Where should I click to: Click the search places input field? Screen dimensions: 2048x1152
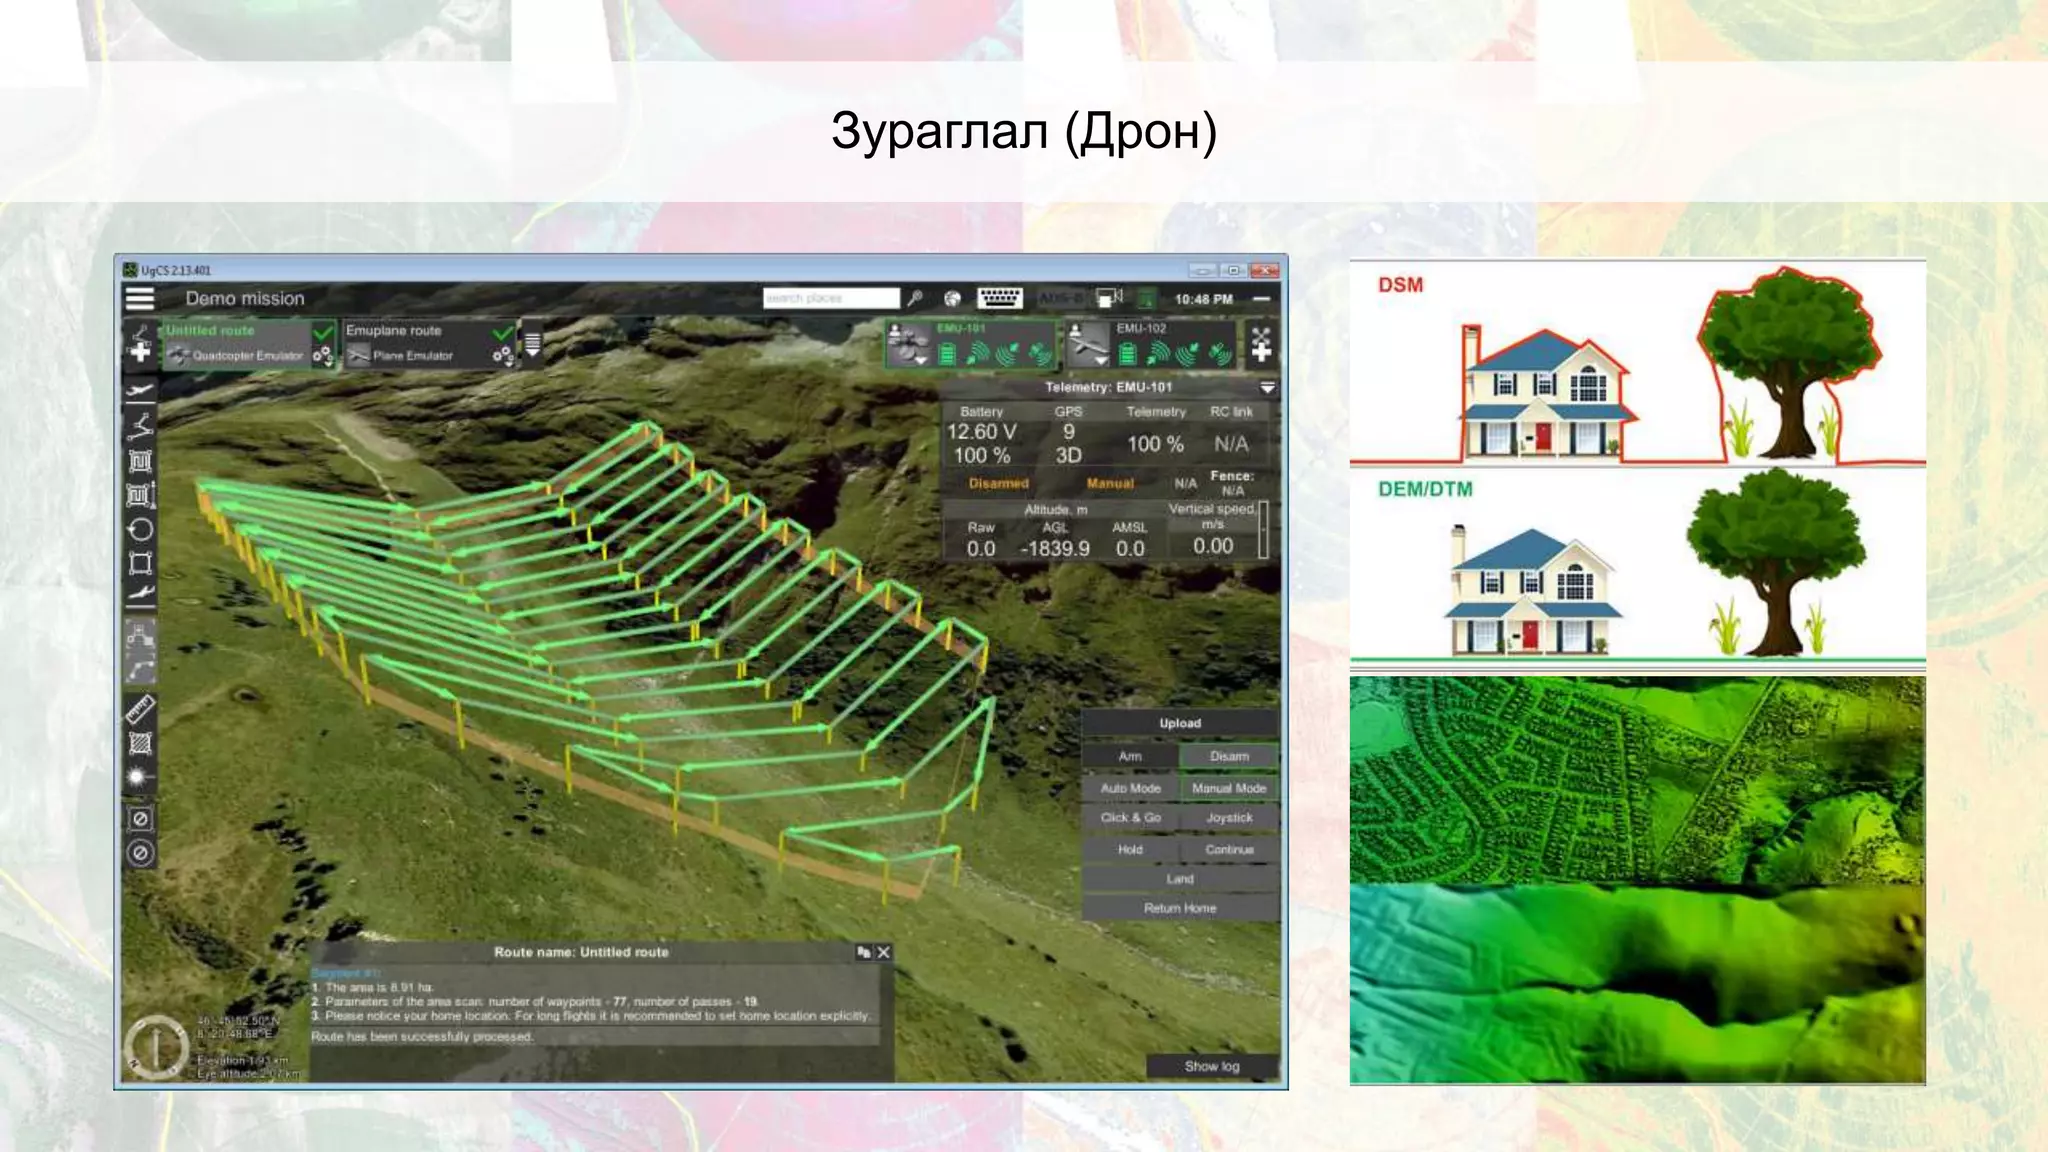830,298
